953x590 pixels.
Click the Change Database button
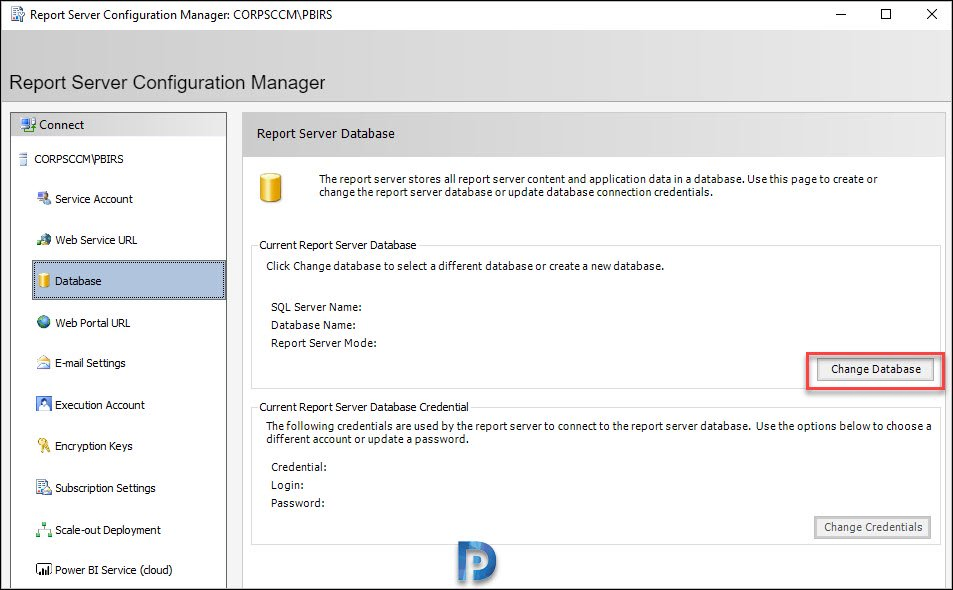[x=875, y=369]
